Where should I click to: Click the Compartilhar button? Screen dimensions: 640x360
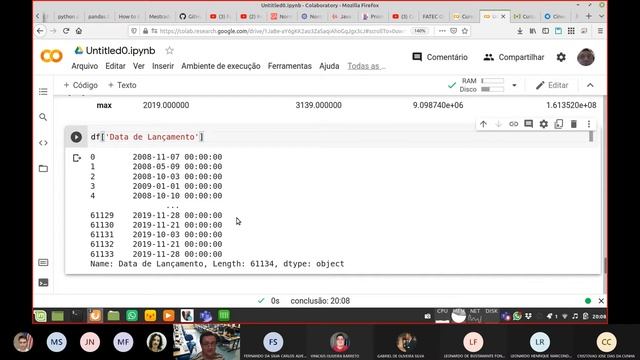click(x=514, y=57)
